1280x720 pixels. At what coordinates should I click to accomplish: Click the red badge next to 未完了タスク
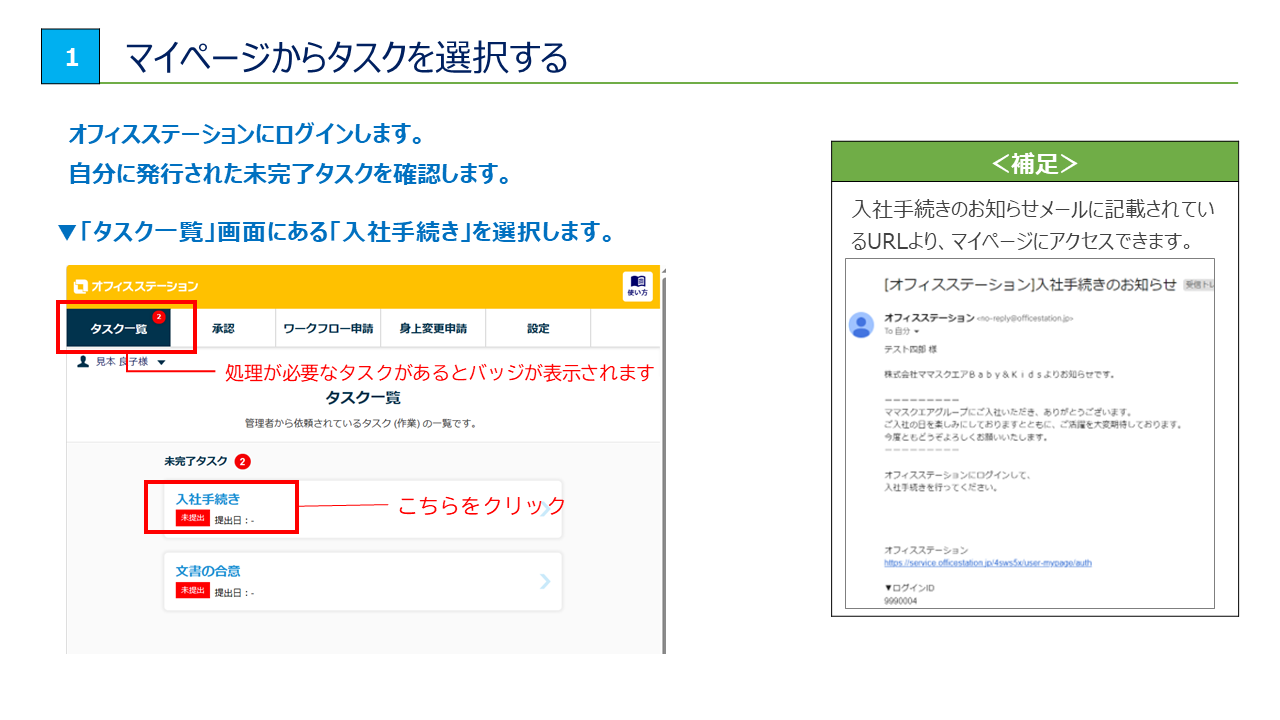242,462
